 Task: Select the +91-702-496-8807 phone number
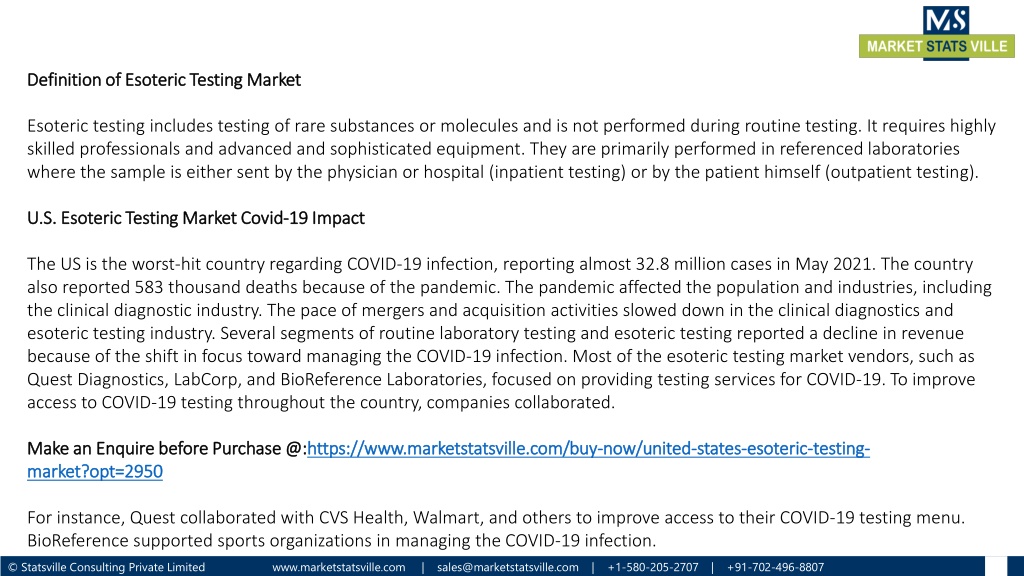[x=775, y=567]
